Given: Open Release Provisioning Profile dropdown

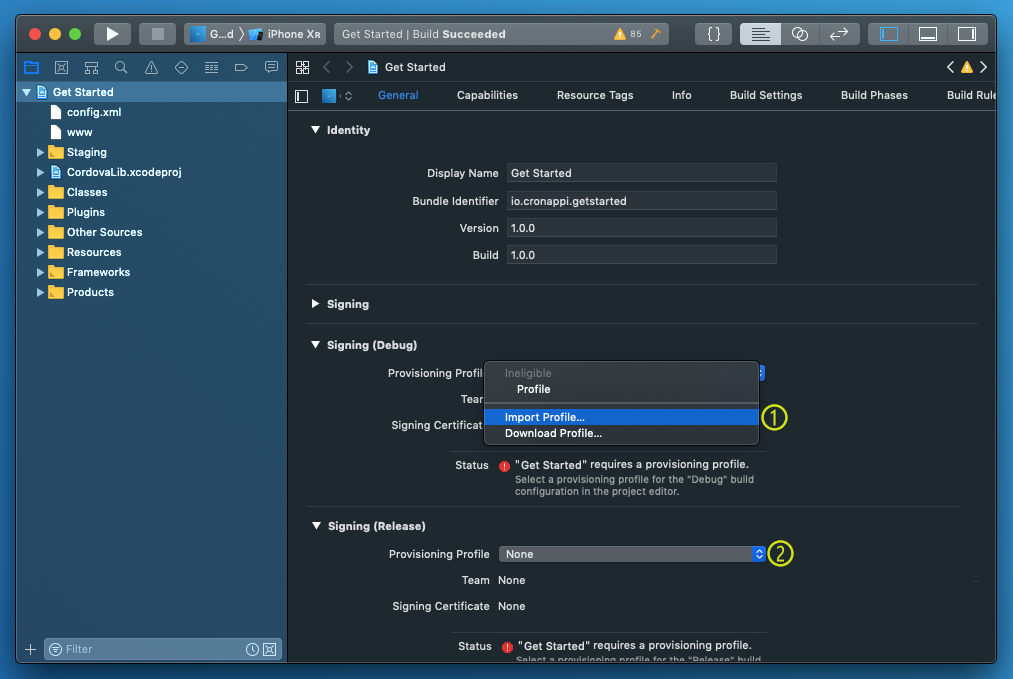Looking at the screenshot, I should (632, 554).
